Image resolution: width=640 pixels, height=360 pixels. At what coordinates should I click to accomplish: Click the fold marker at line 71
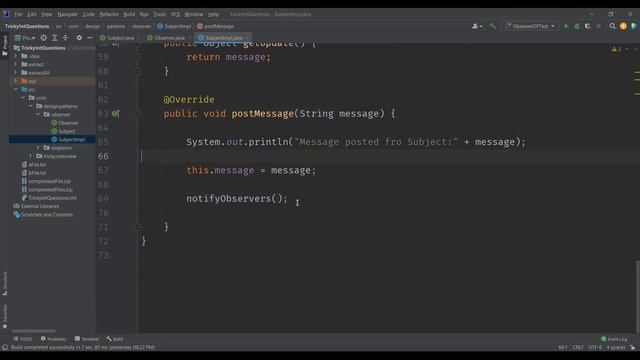(138, 227)
